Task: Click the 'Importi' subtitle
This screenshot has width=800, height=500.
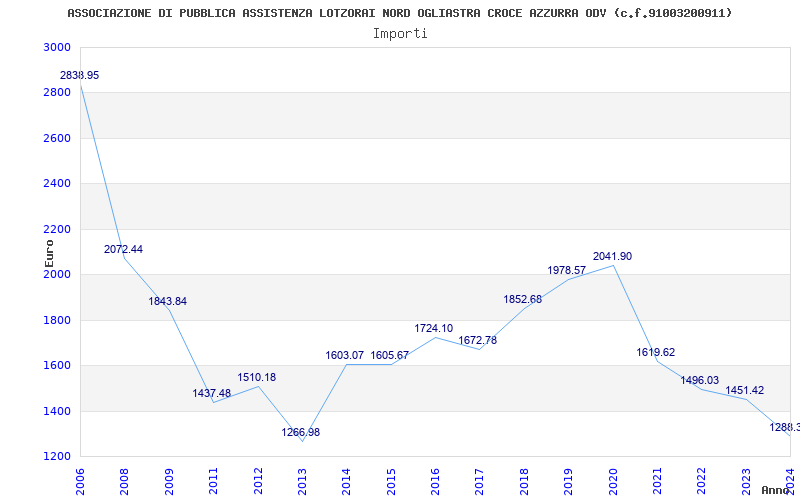Action: pos(400,34)
